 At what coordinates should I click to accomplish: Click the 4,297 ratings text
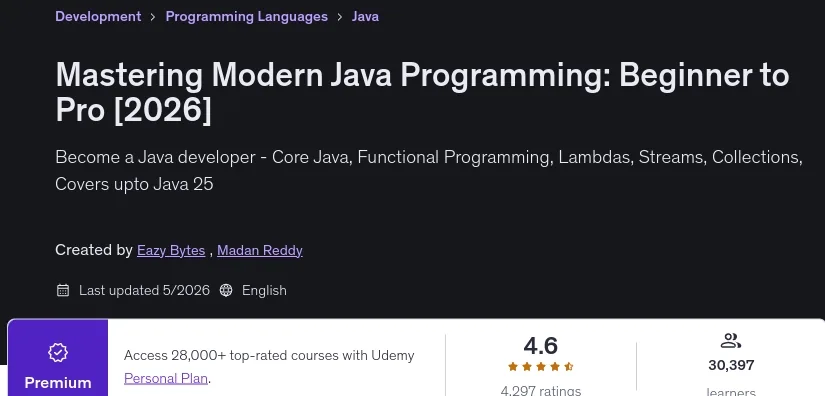[x=540, y=390]
